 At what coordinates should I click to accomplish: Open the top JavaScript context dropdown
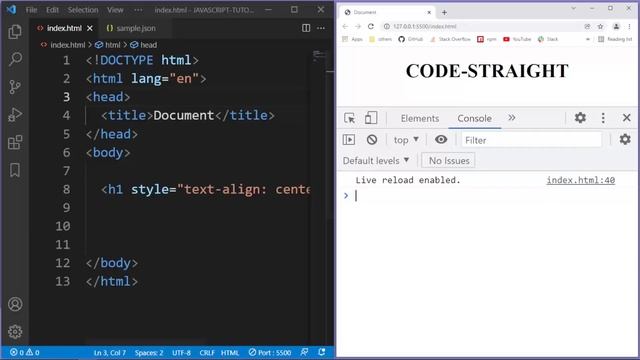point(406,140)
